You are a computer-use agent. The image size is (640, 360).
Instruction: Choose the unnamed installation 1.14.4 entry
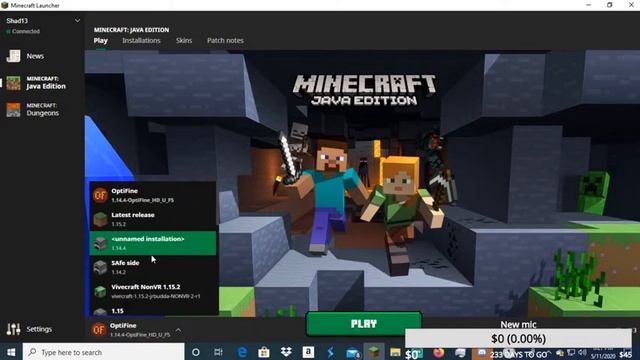153,243
